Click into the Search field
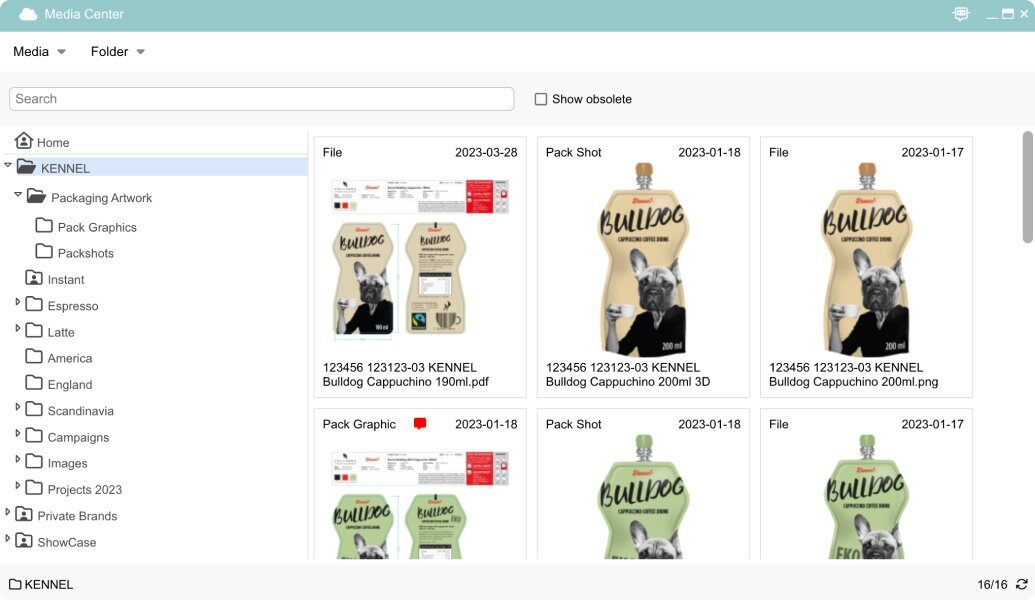1035x600 pixels. click(261, 99)
